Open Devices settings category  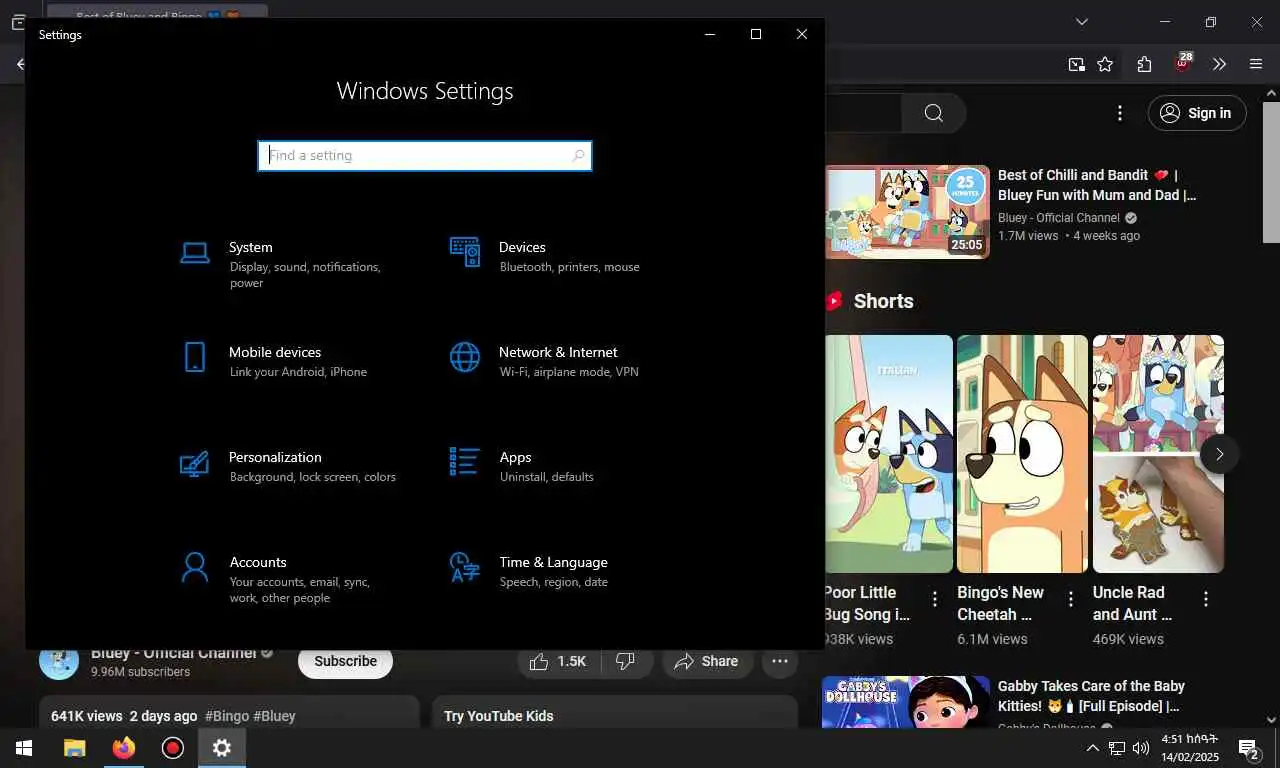pos(560,256)
